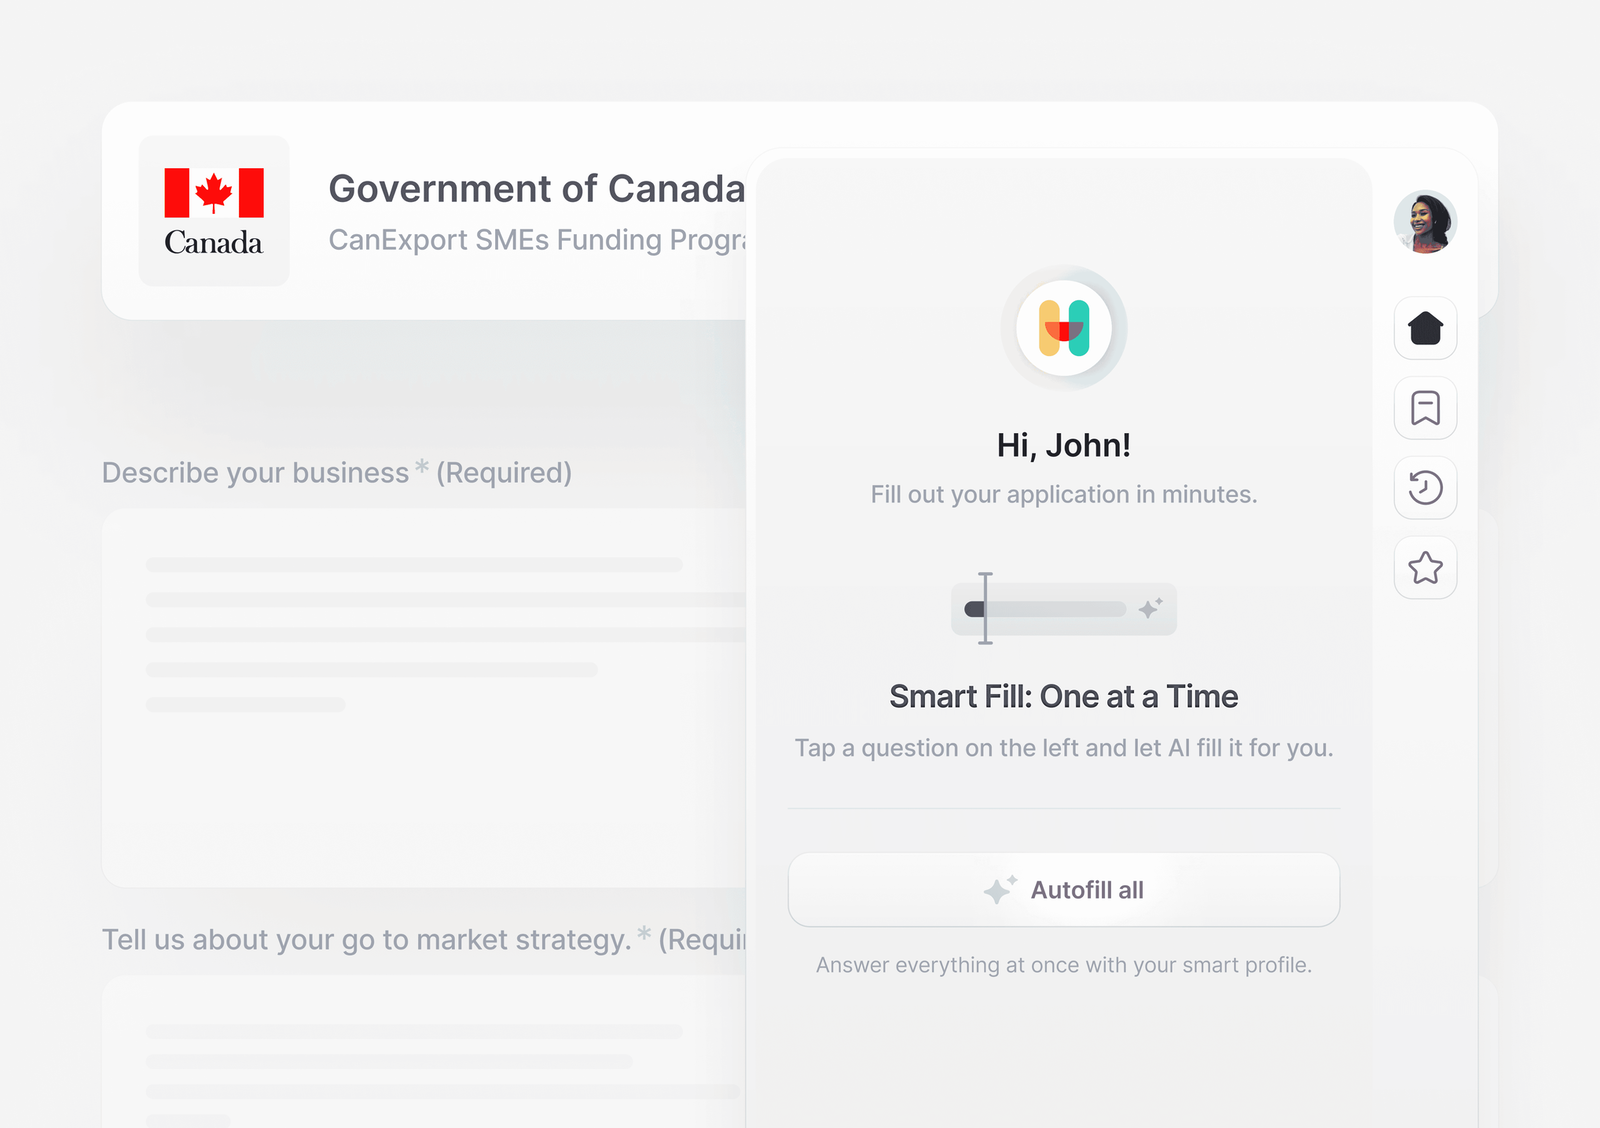Focus the go to market strategy text area
1600x1128 pixels.
(426, 1052)
